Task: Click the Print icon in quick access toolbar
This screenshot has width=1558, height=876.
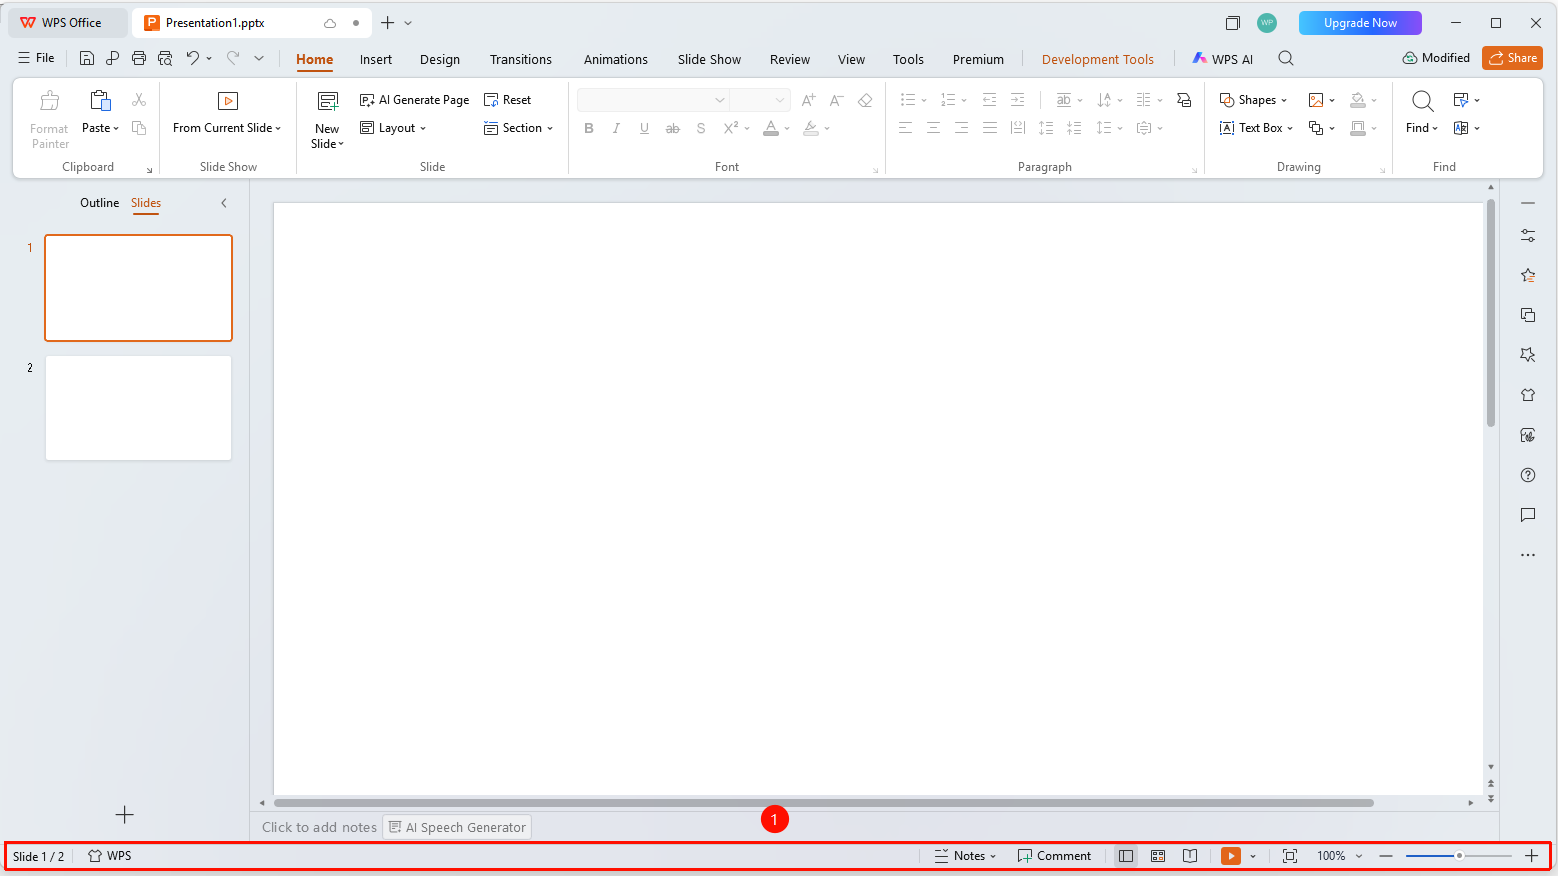Action: (139, 59)
